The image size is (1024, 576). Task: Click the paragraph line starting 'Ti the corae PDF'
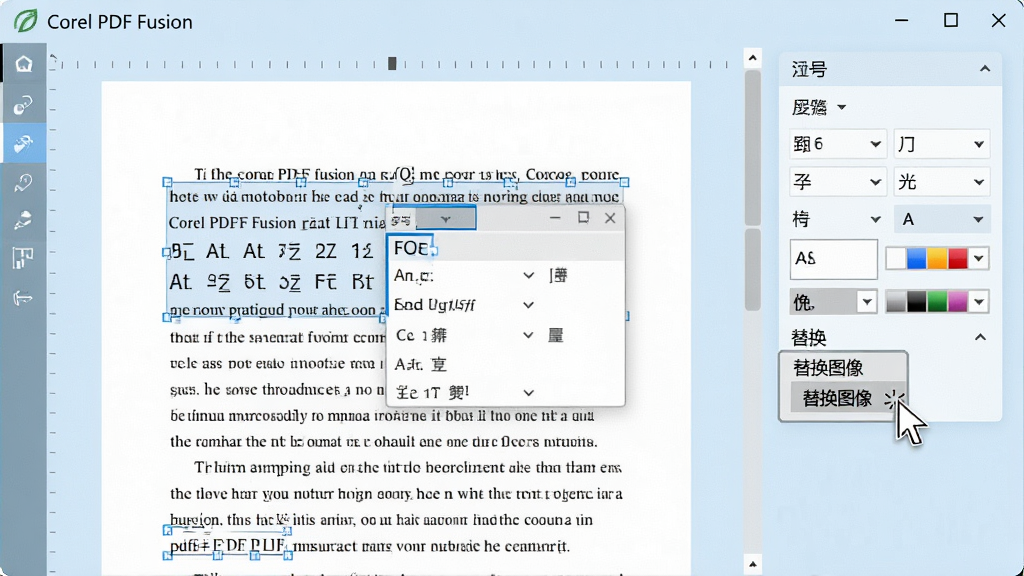pyautogui.click(x=407, y=174)
